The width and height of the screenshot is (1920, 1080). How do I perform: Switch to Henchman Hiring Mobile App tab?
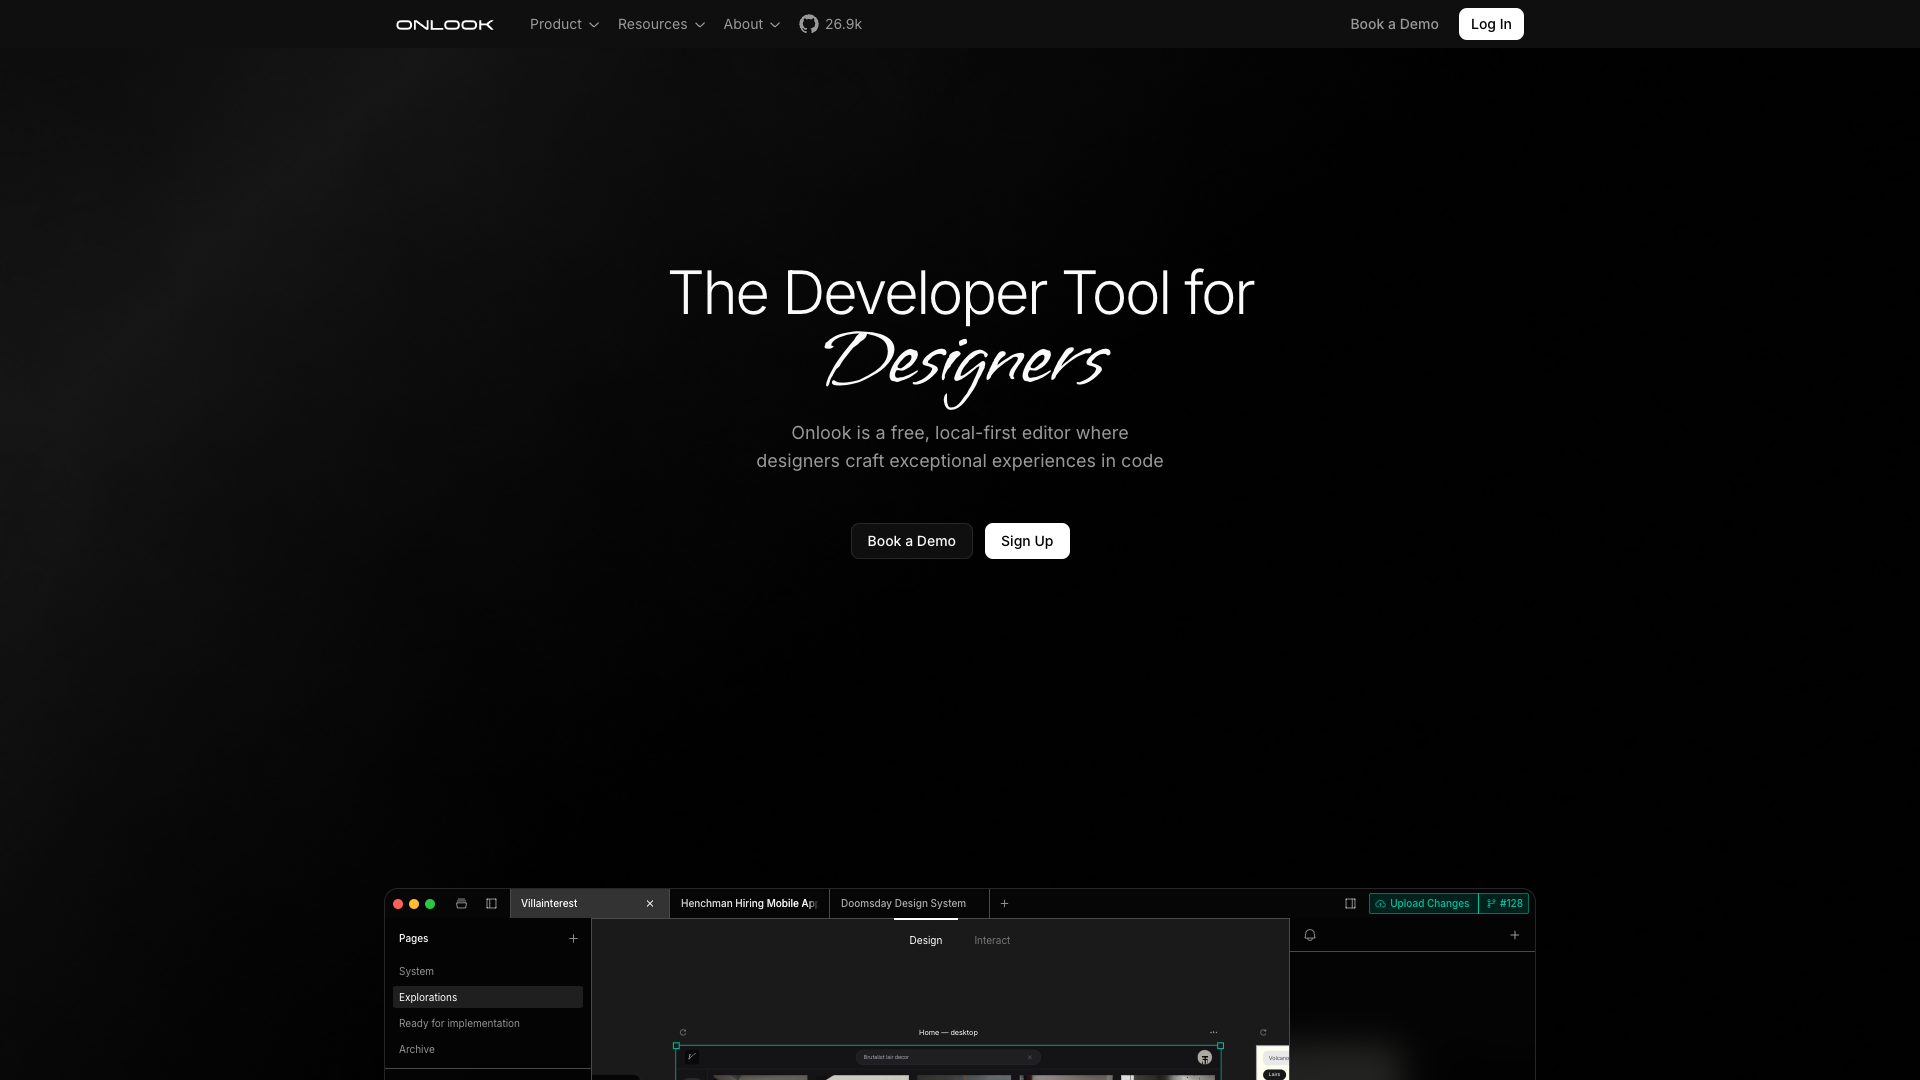tap(749, 904)
